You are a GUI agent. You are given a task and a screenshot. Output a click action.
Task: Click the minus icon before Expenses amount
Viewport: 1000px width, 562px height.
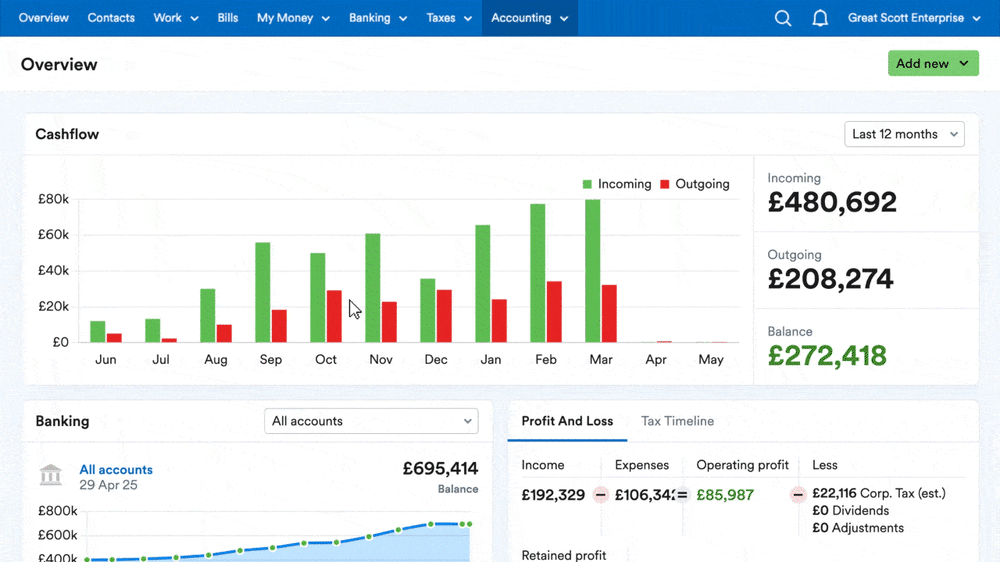coord(600,494)
